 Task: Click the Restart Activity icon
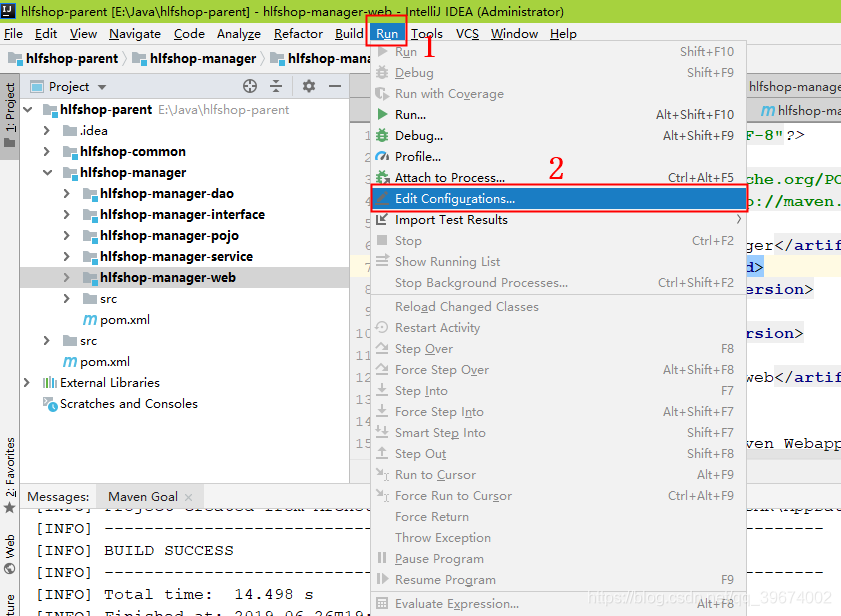(382, 327)
